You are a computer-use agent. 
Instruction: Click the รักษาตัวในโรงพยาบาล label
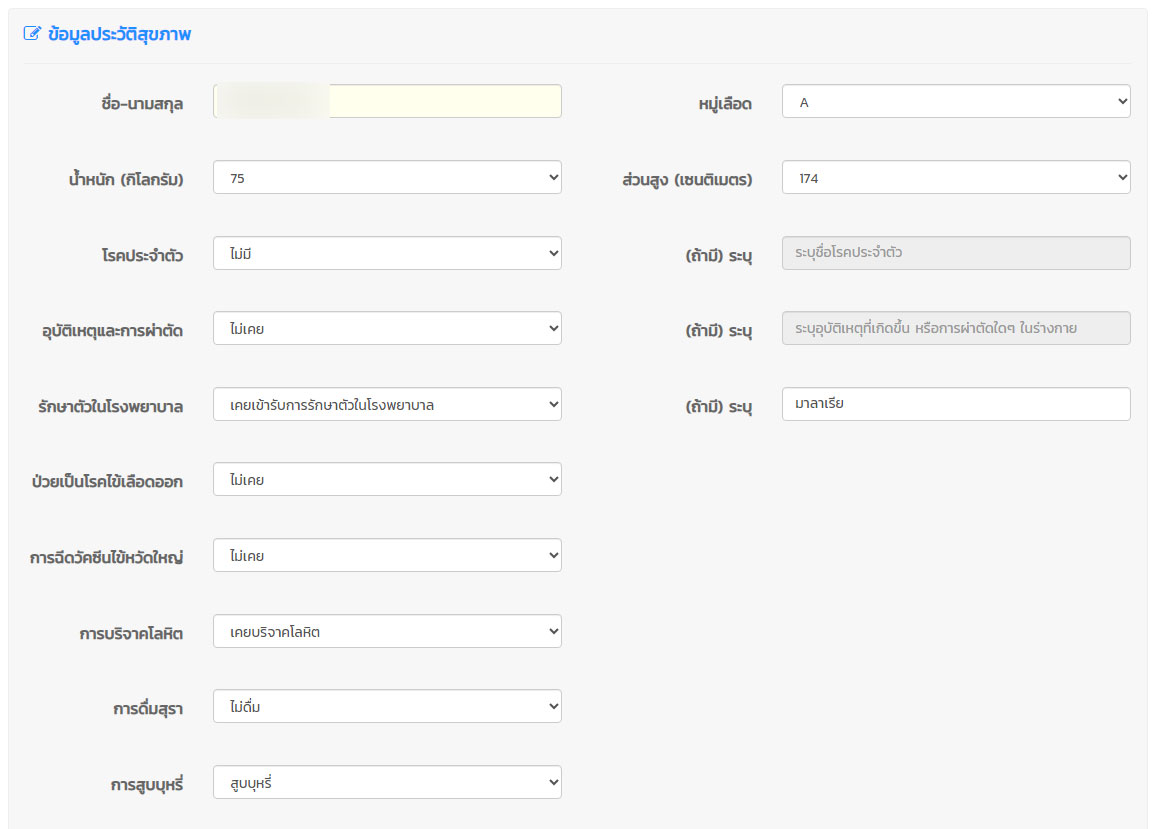click(109, 407)
